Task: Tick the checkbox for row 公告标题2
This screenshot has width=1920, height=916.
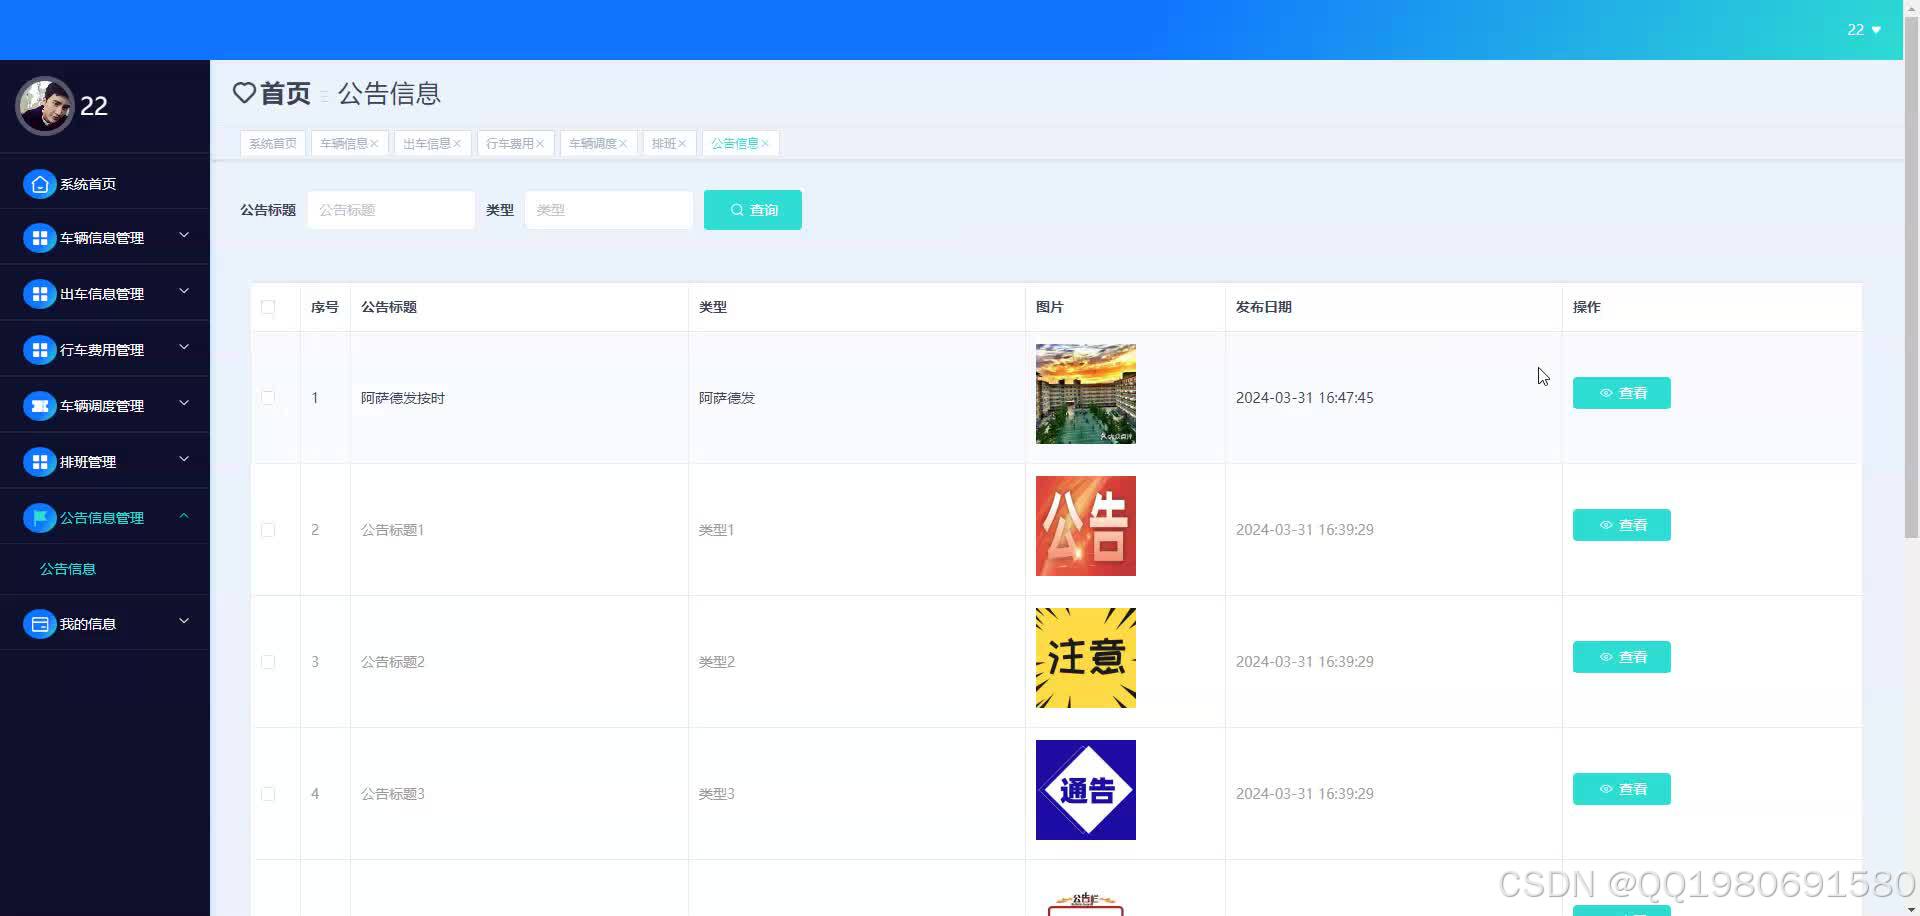Action: pyautogui.click(x=268, y=662)
